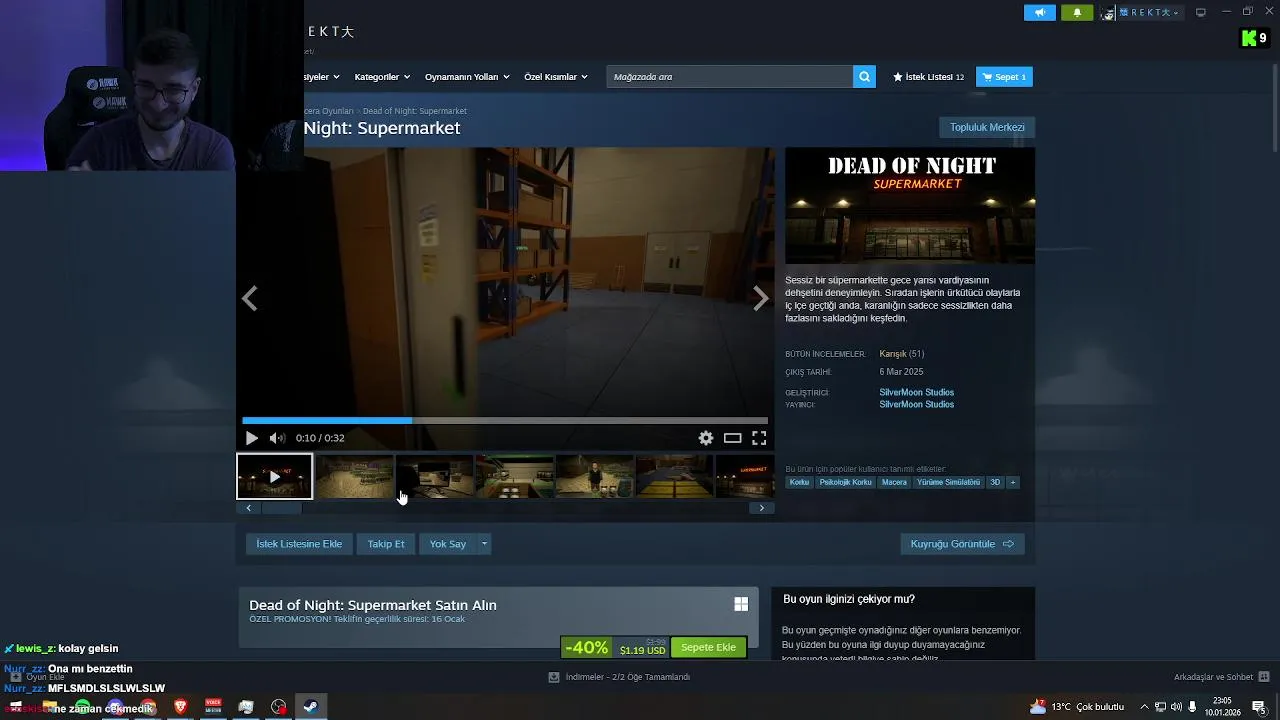Open Dead of Night: Supermarket breadcrumb link

point(415,111)
